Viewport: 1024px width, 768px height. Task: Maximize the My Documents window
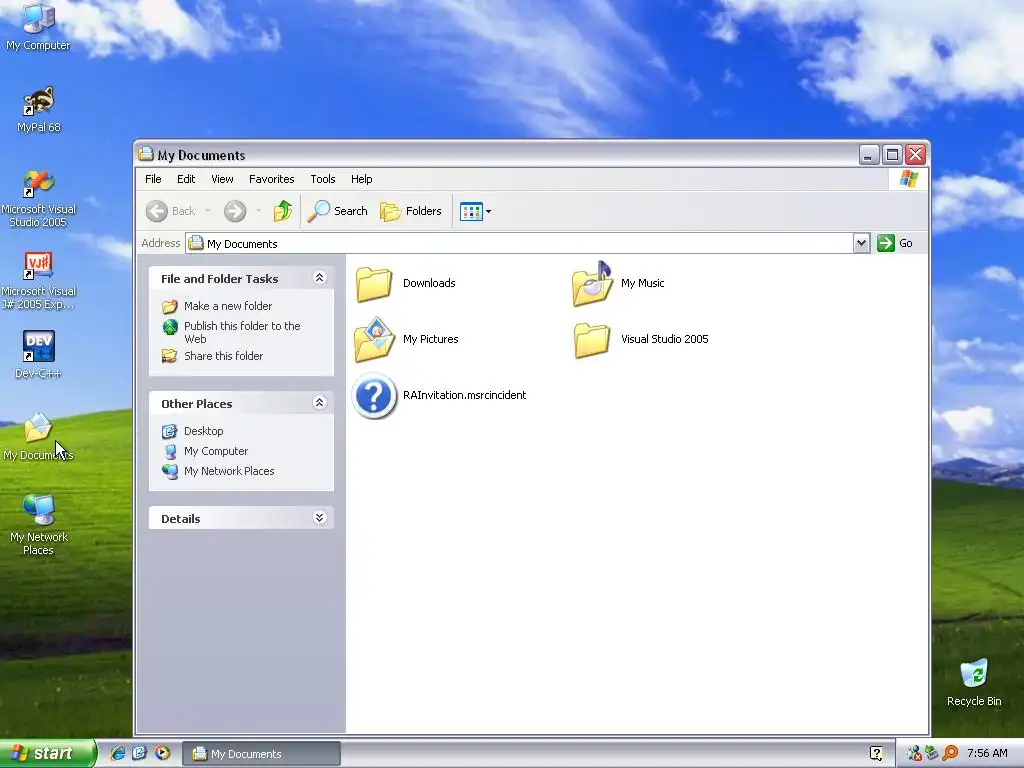(x=892, y=155)
